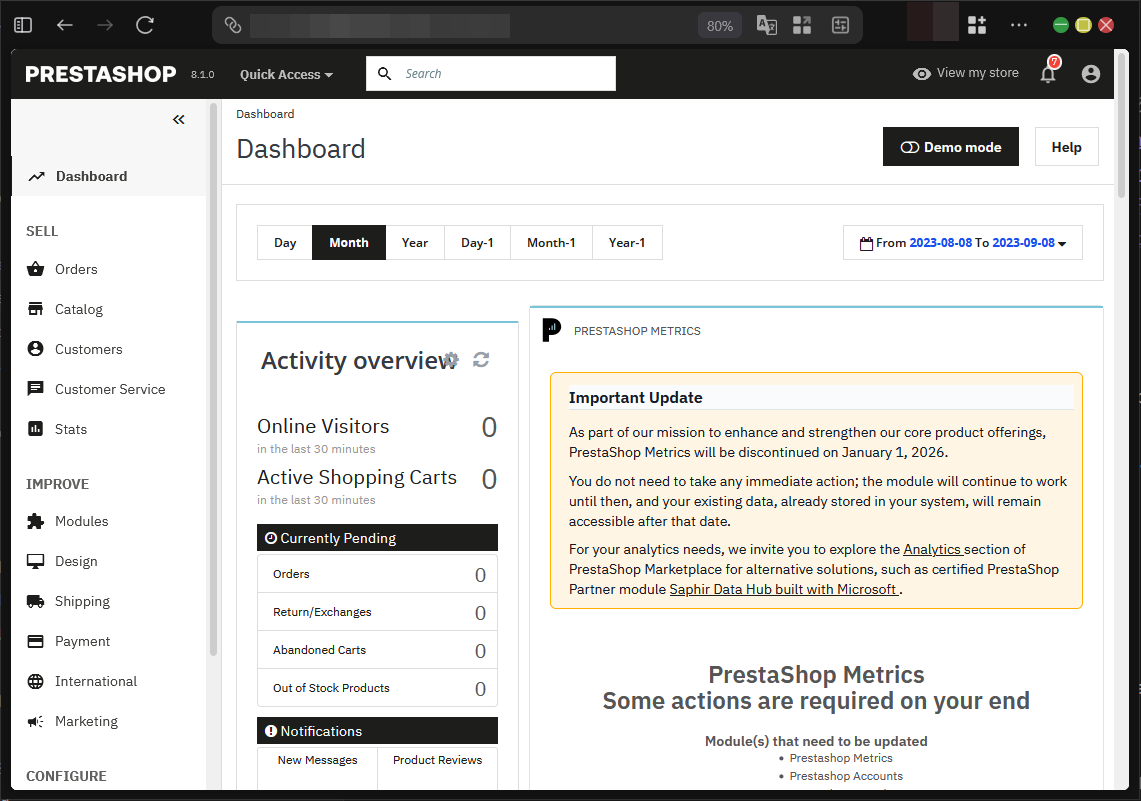Go to Shipping in the sidebar
The width and height of the screenshot is (1141, 801).
point(82,601)
